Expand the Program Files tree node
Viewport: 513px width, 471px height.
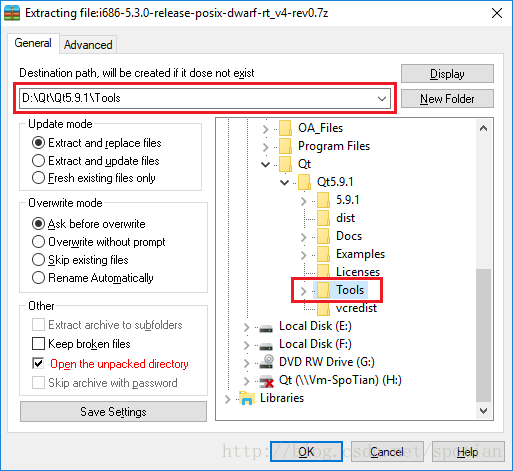pos(266,147)
